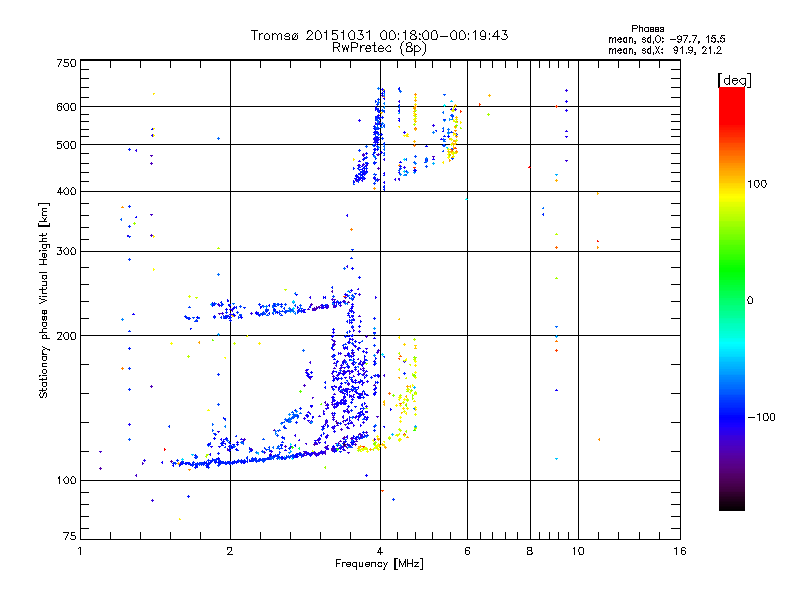
Task: Click the y-axis tick label '400'
Action: (x=66, y=191)
